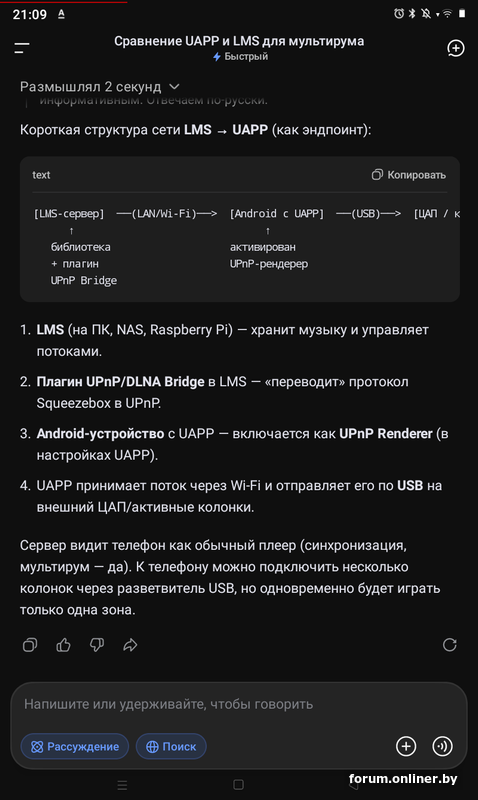Start a new chat with plus bubble icon
The width and height of the screenshot is (478, 800).
(455, 48)
